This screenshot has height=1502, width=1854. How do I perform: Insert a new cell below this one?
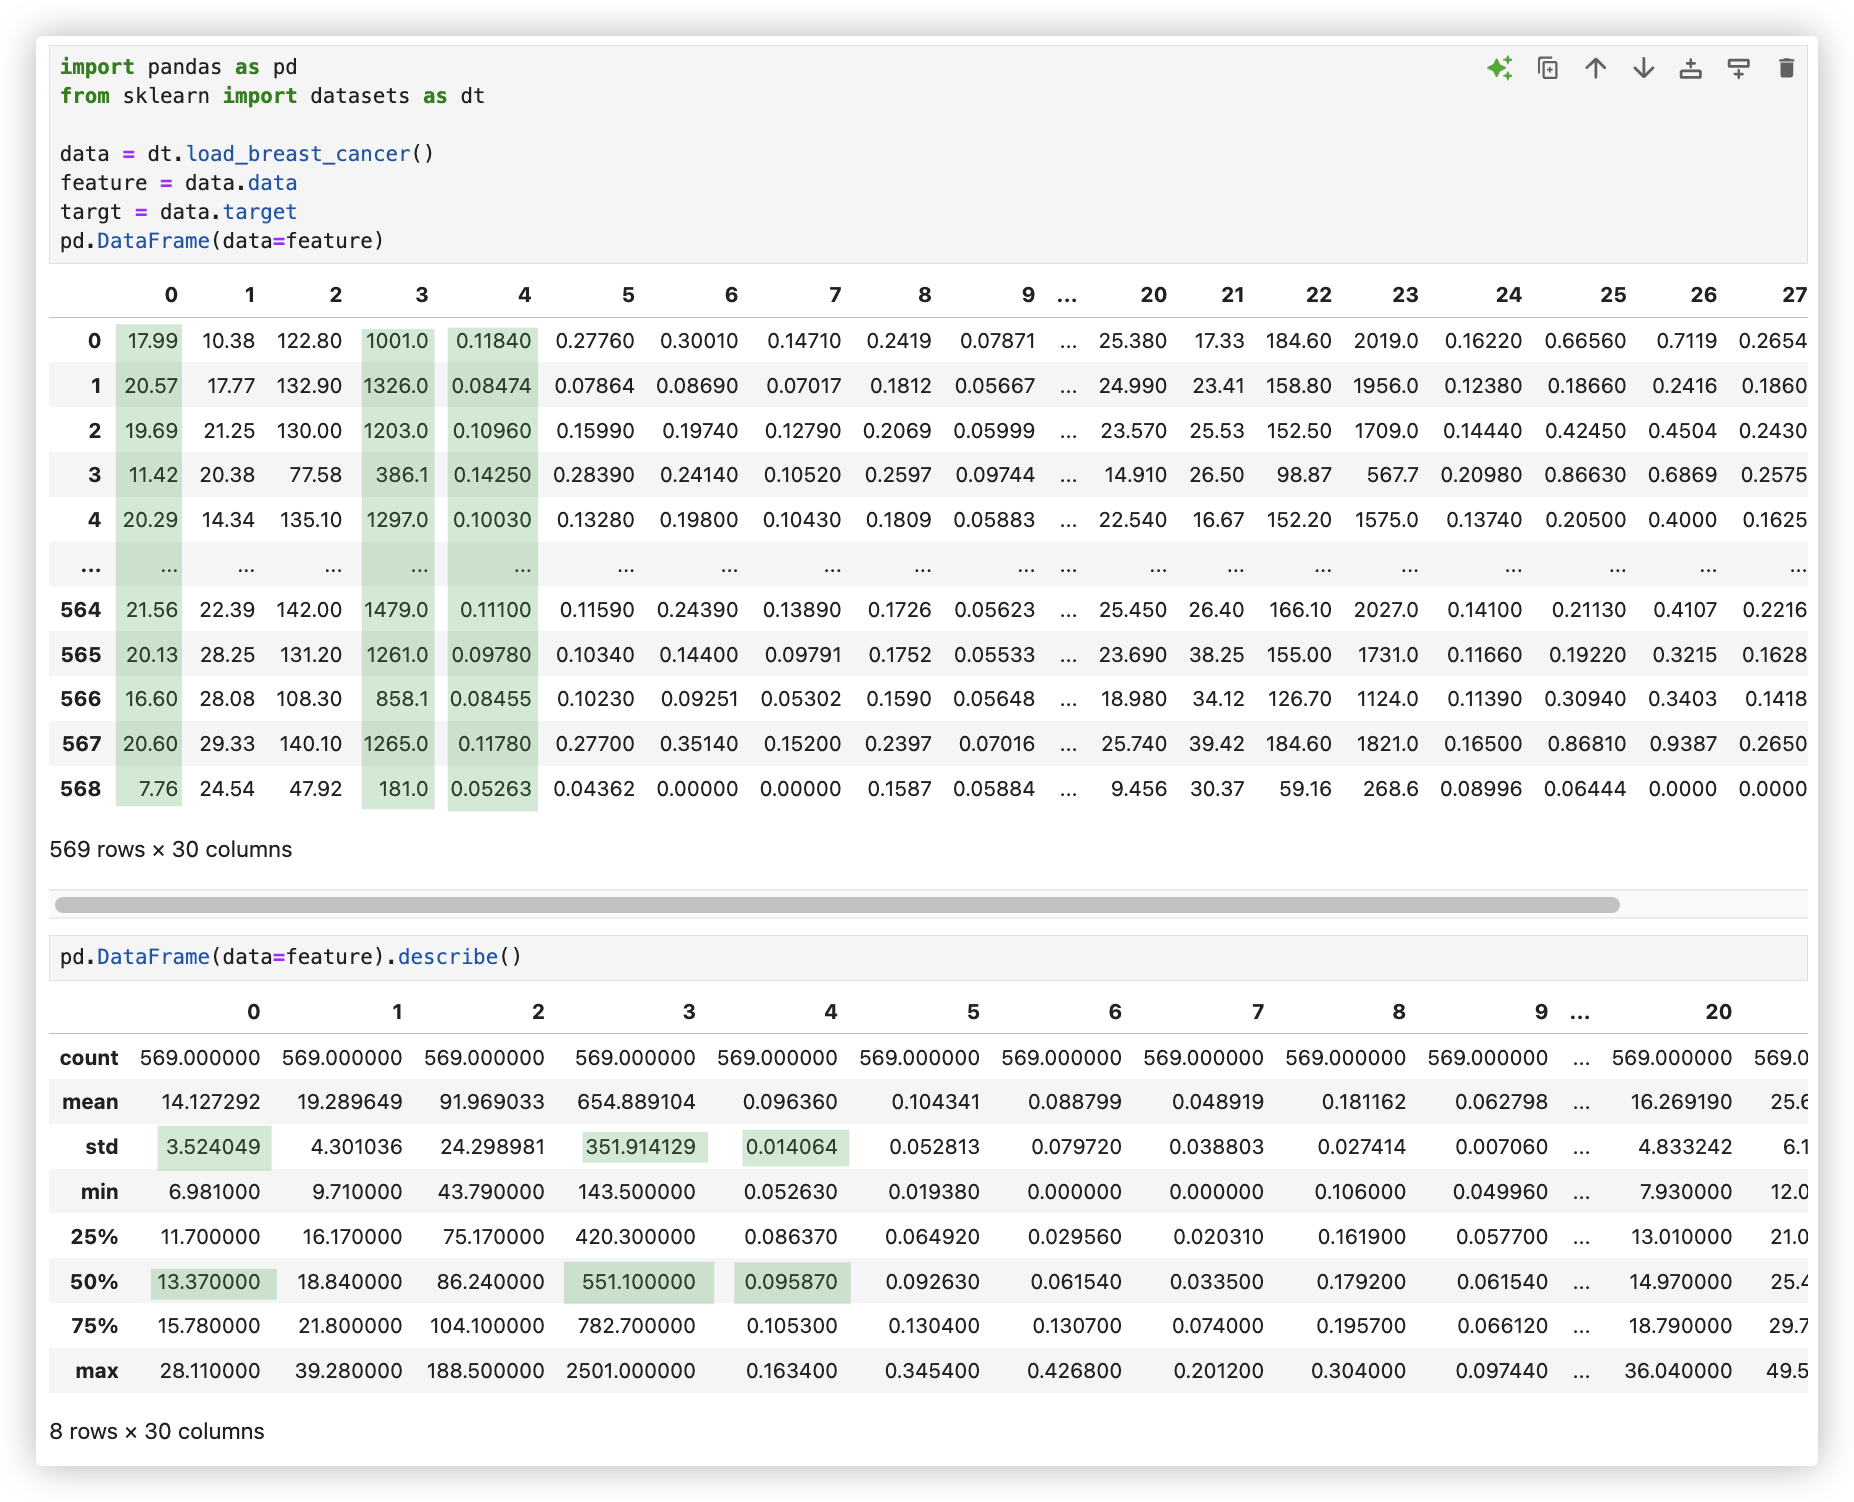click(1738, 68)
